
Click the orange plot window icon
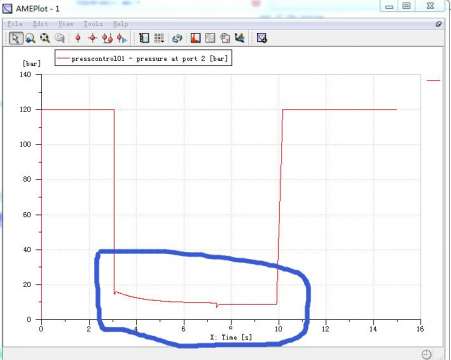pyautogui.click(x=195, y=38)
